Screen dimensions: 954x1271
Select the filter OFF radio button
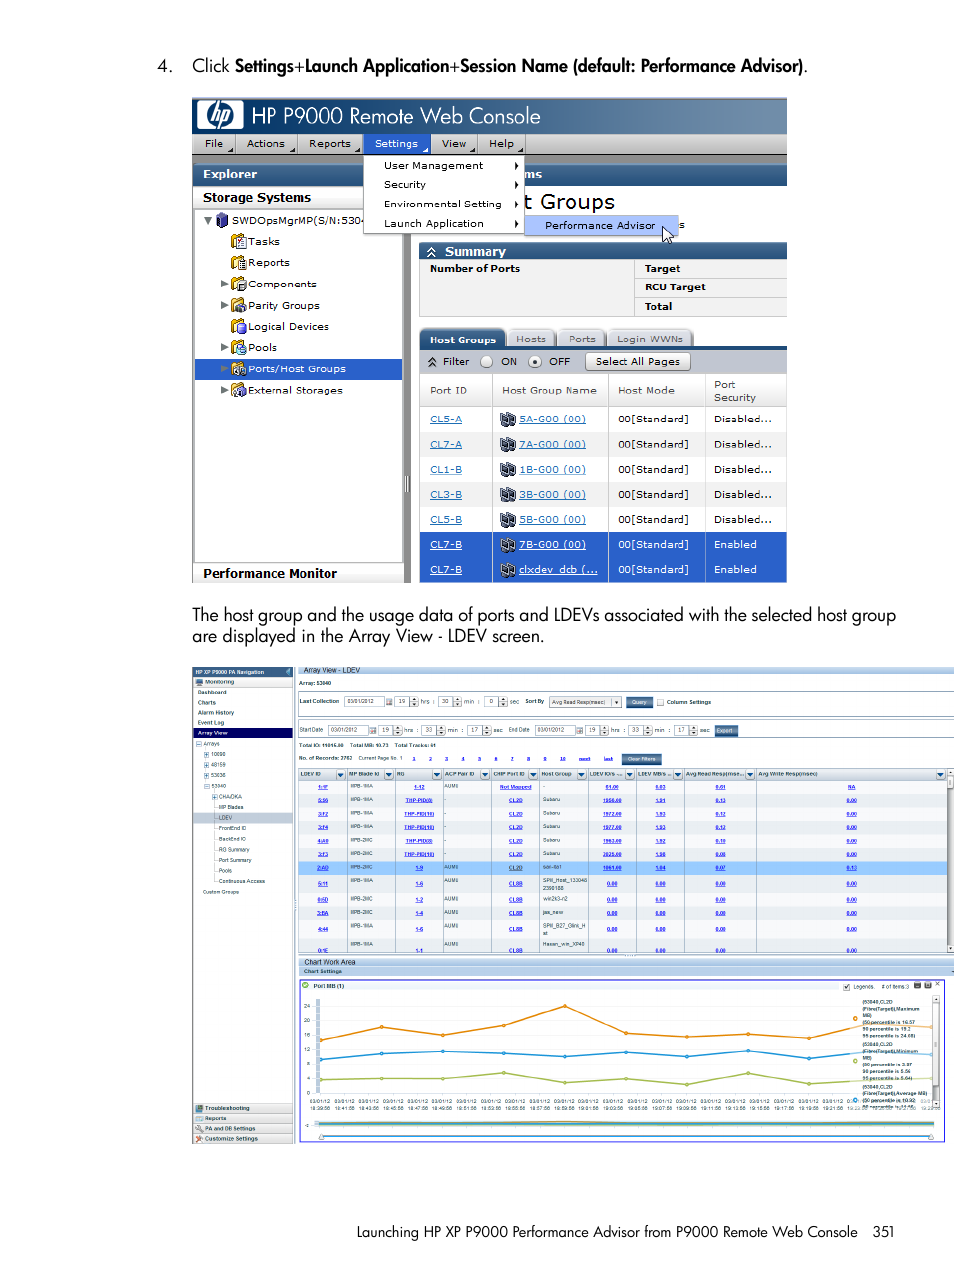point(535,362)
